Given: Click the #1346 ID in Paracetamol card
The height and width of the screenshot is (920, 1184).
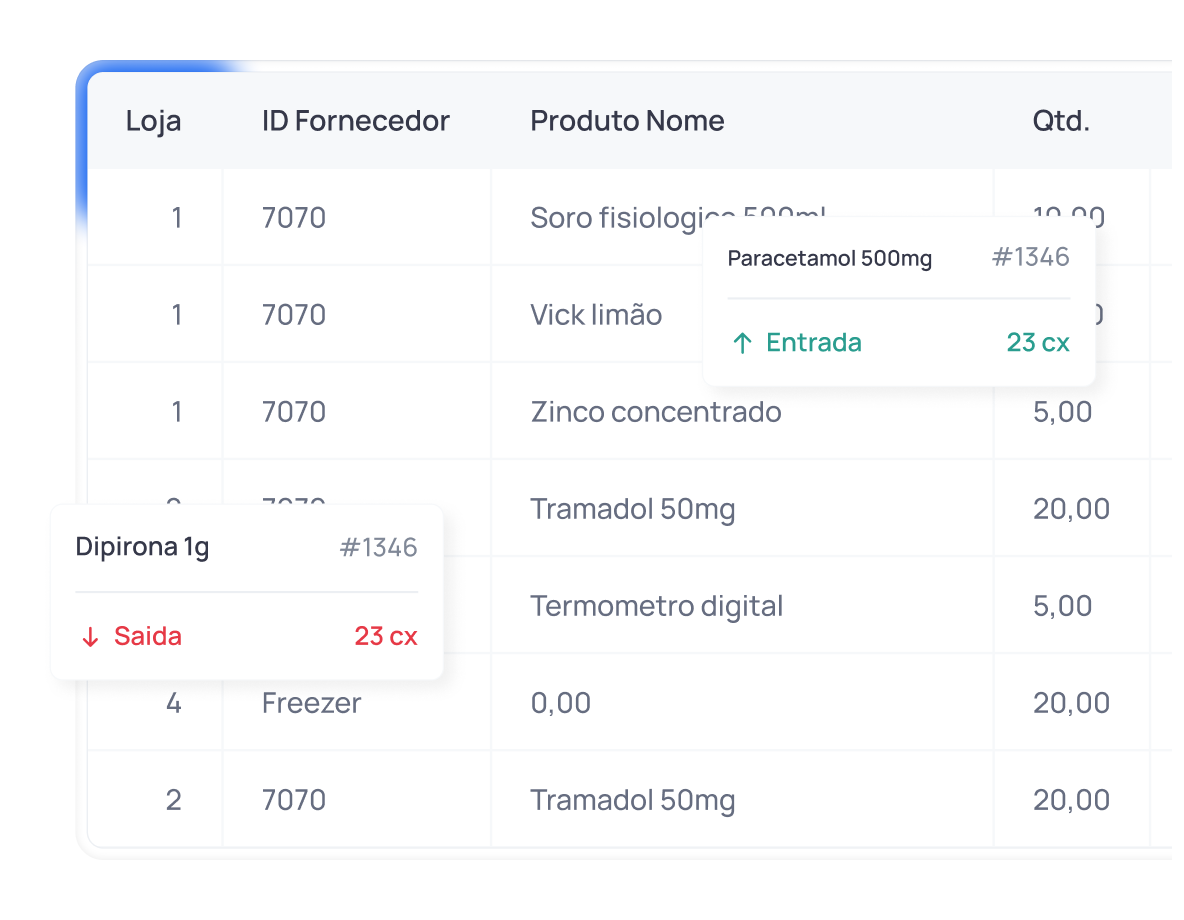Looking at the screenshot, I should [1030, 258].
